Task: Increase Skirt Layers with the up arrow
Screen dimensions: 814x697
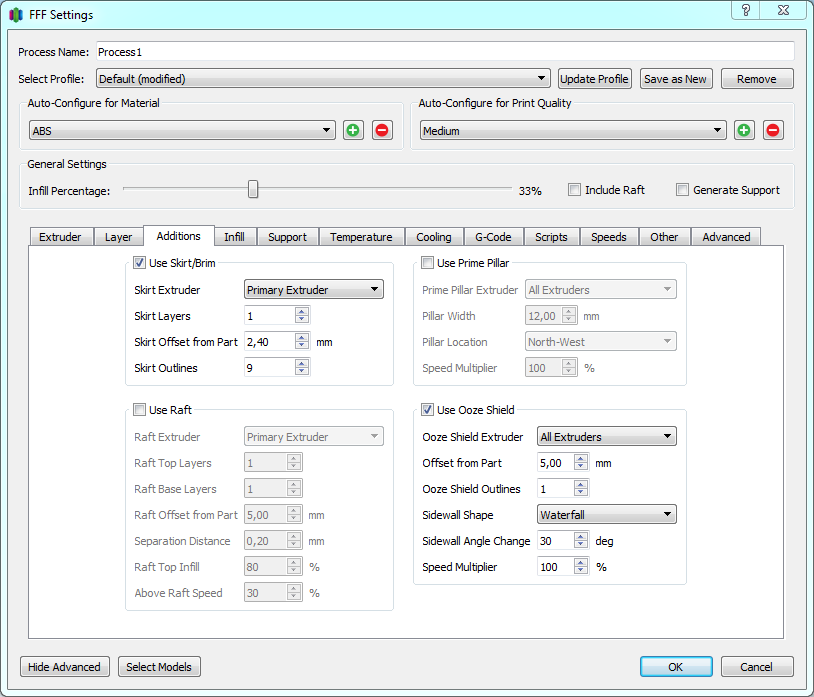Action: click(x=302, y=311)
